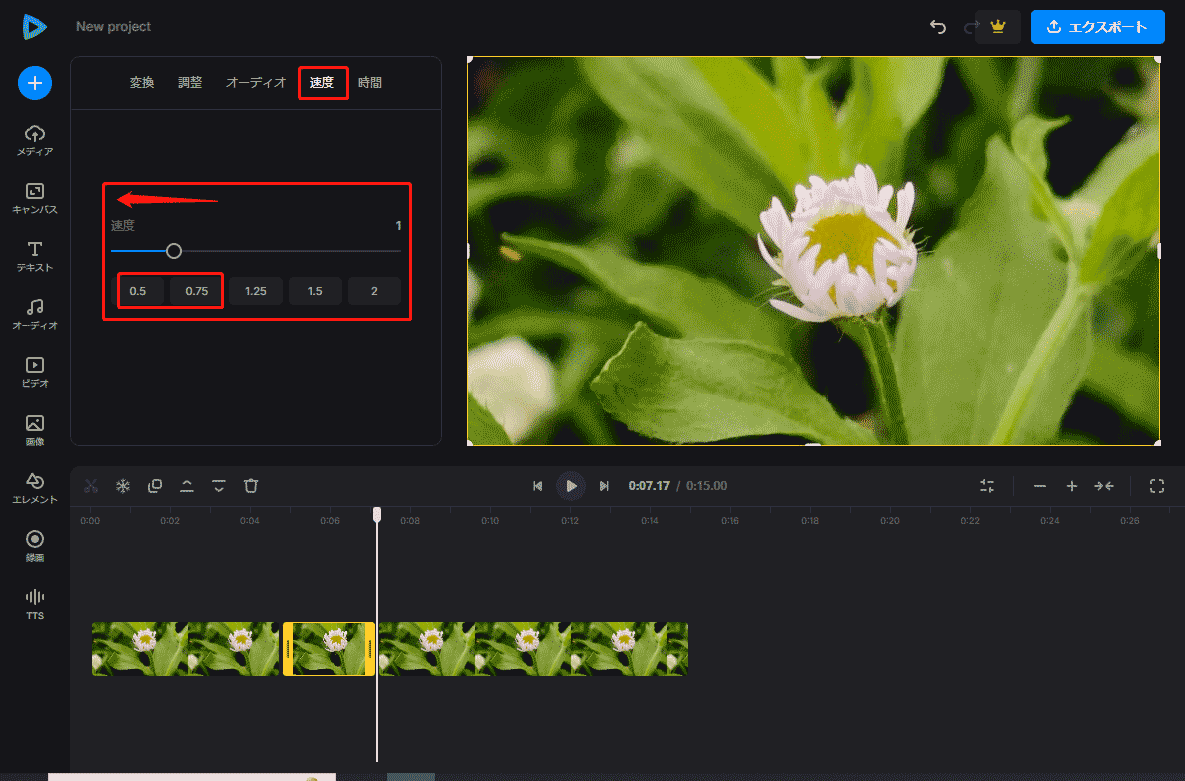Click the flower video preview canvas
This screenshot has width=1185, height=781.
coord(813,251)
